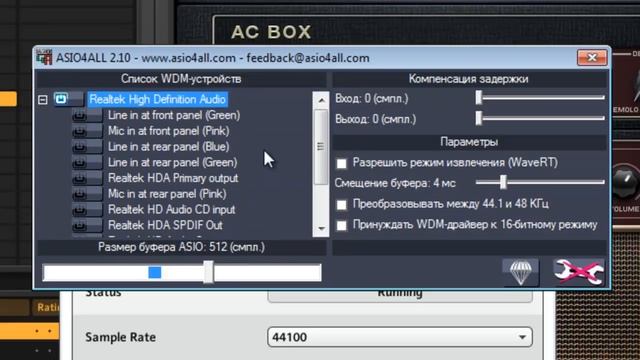Viewport: 640px width, 360px height.
Task: Select Mic in at rear panel (Pink) entry
Action: point(167,194)
